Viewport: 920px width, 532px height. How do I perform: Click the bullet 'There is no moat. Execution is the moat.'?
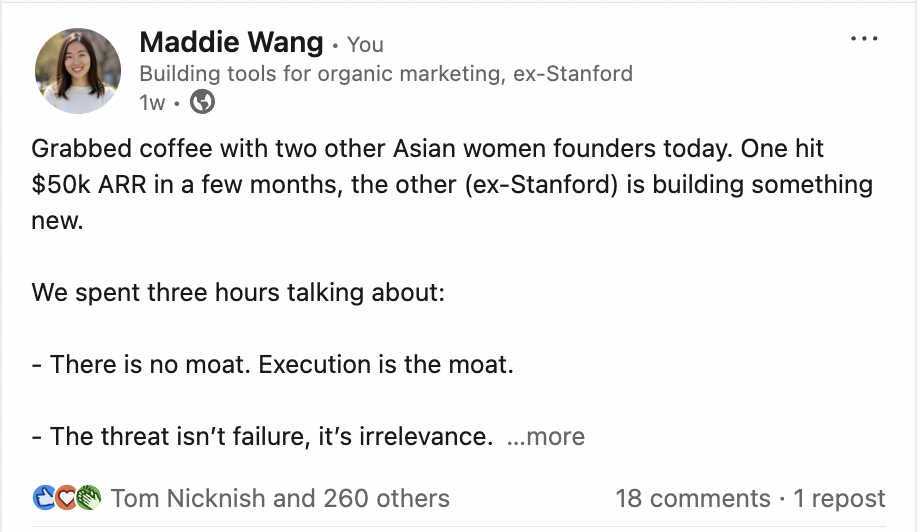273,364
